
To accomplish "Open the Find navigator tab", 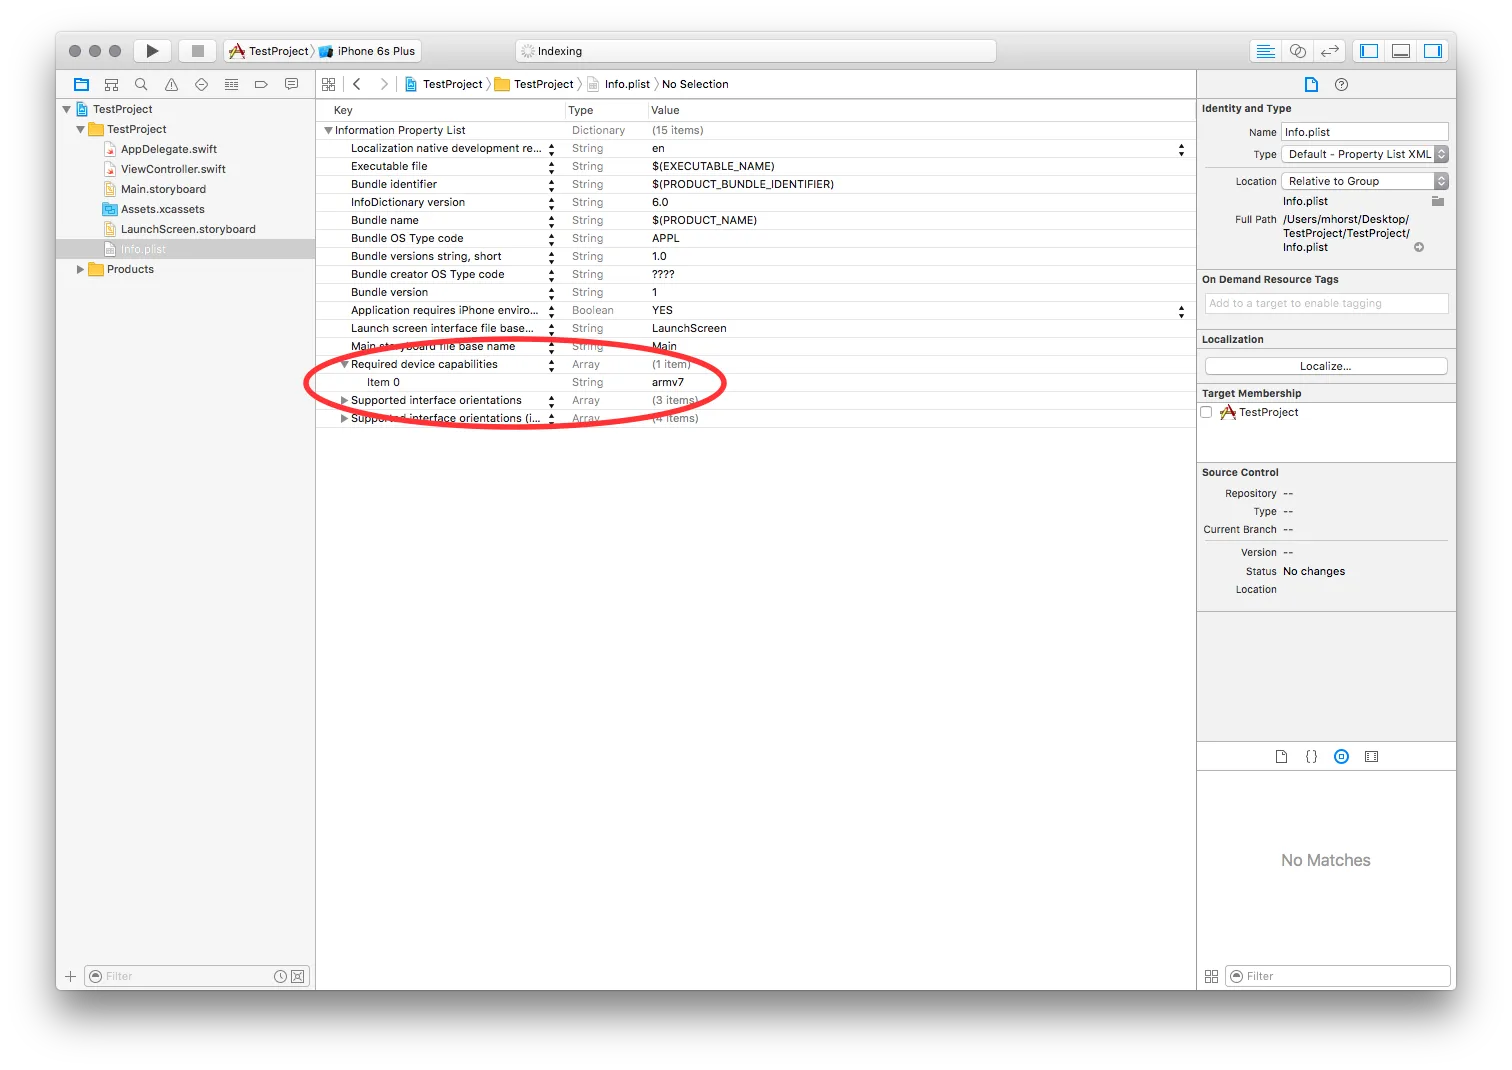I will pos(141,85).
